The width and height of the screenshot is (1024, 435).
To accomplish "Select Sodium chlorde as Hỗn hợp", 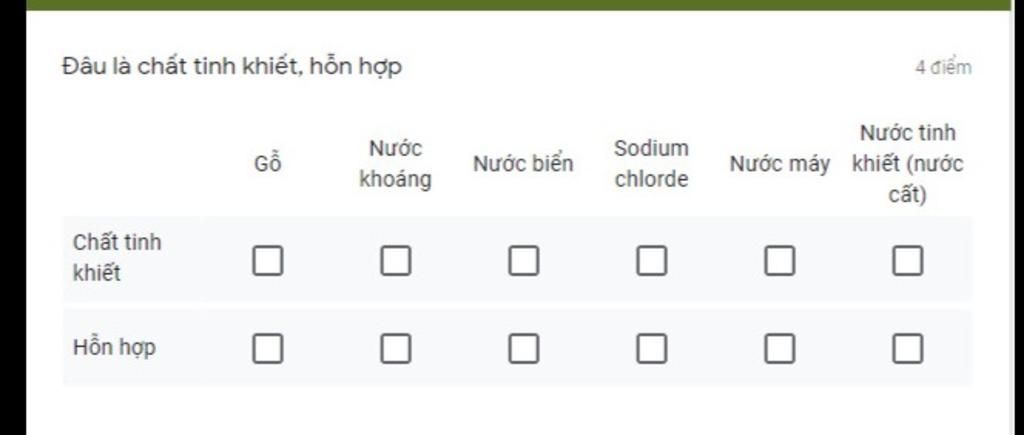I will tap(651, 348).
